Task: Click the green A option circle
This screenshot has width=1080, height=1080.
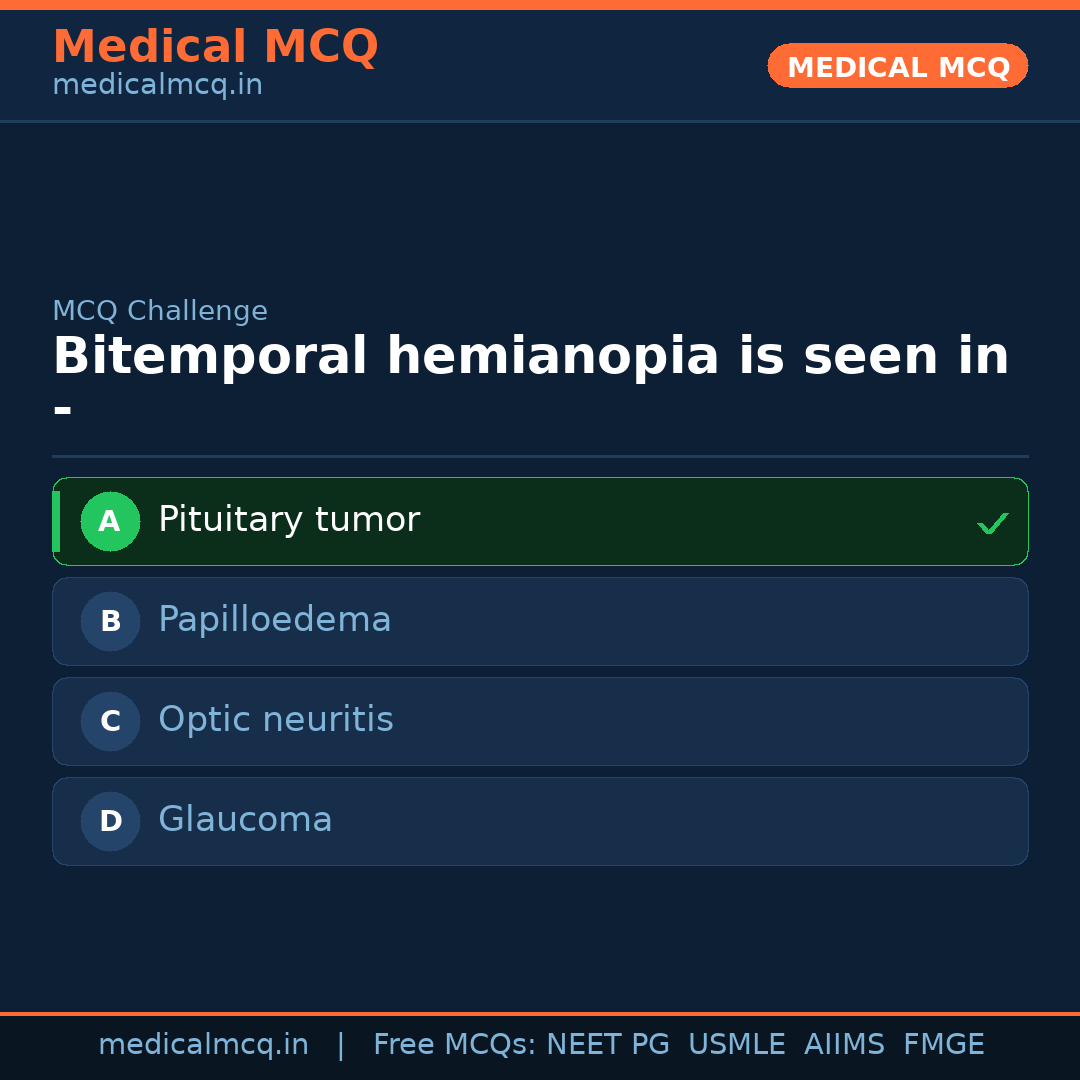Action: [110, 521]
